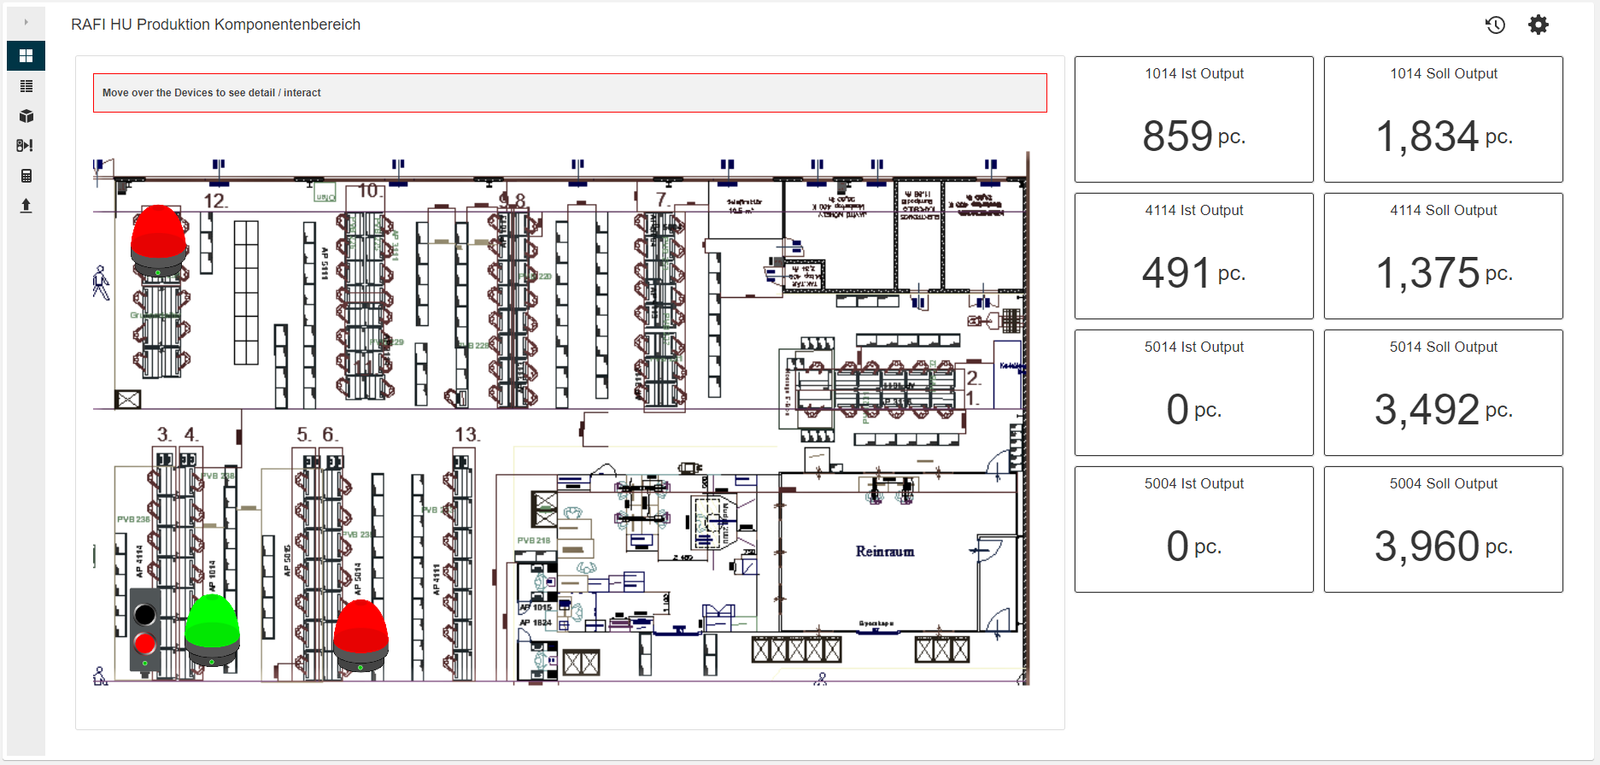Viewport: 1600px width, 765px height.
Task: Click the upload arrow icon in sidebar
Action: click(26, 205)
